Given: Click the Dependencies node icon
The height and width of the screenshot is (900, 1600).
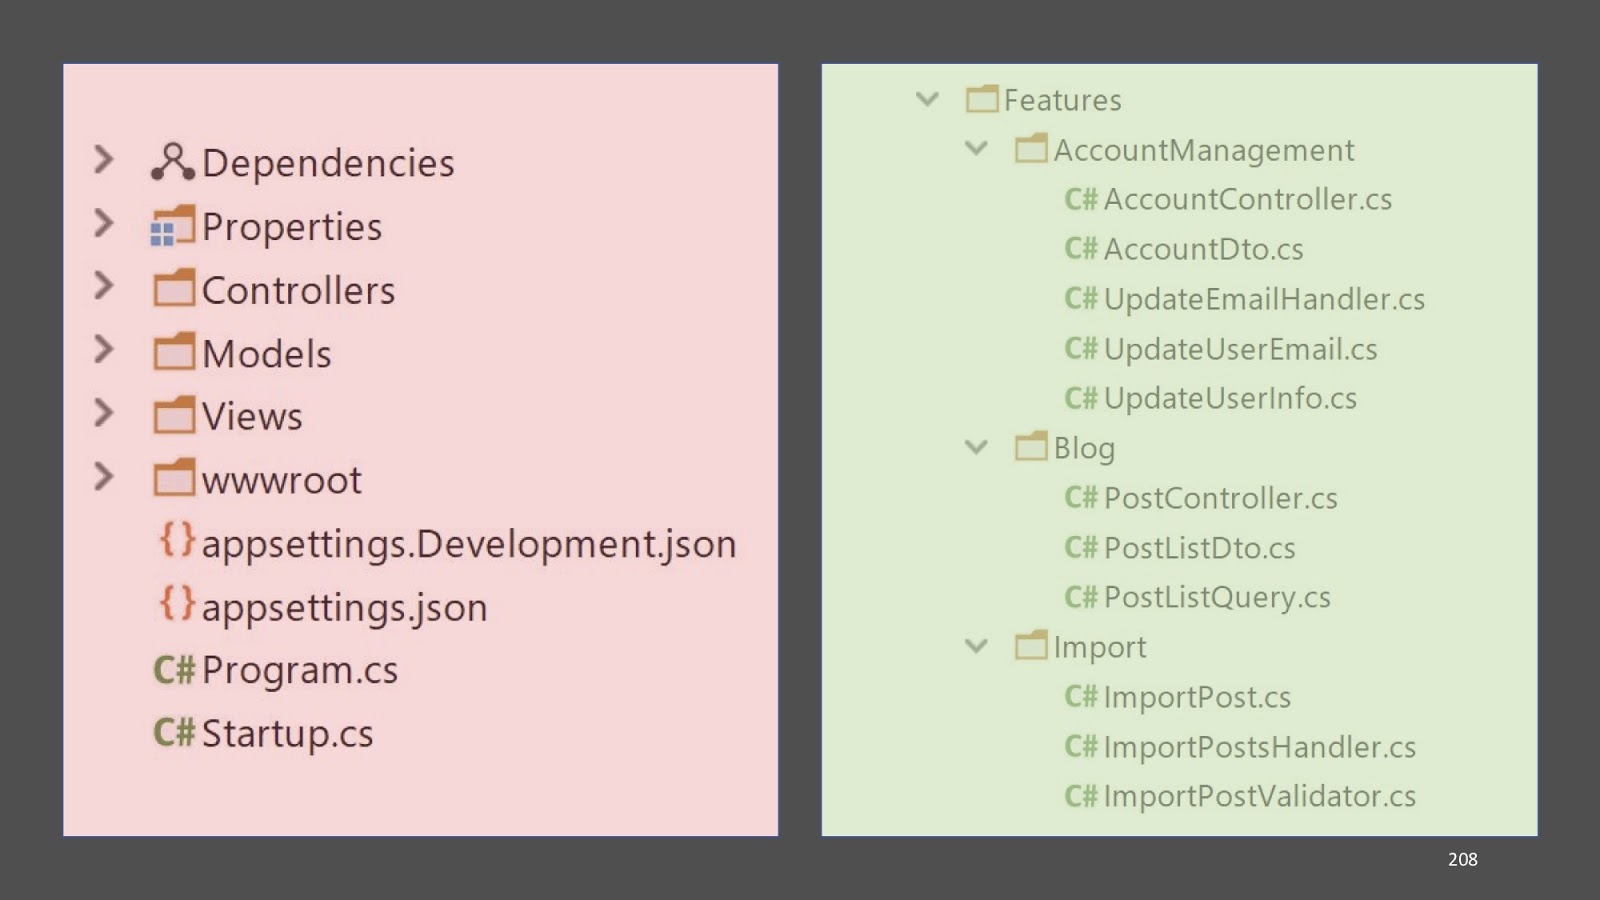Looking at the screenshot, I should (172, 162).
